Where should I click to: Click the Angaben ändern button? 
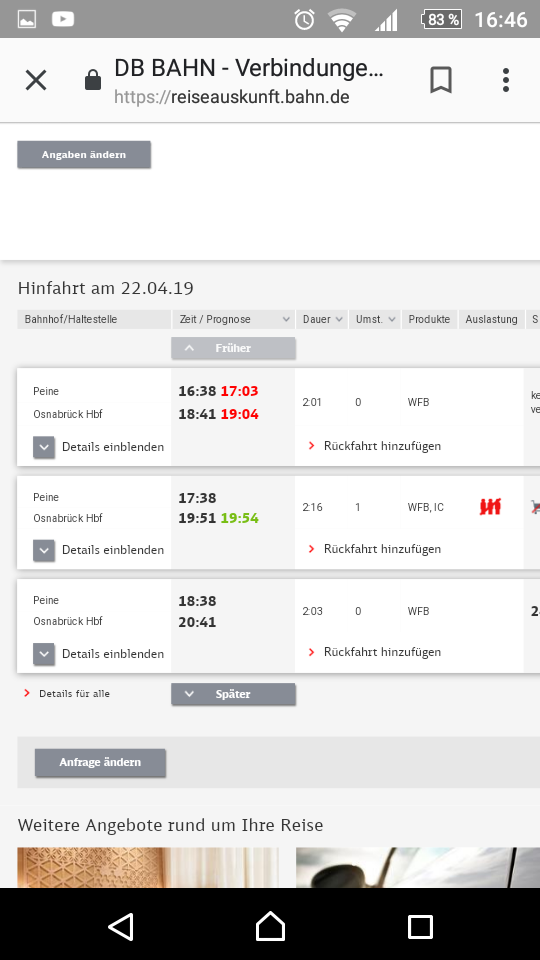(84, 154)
